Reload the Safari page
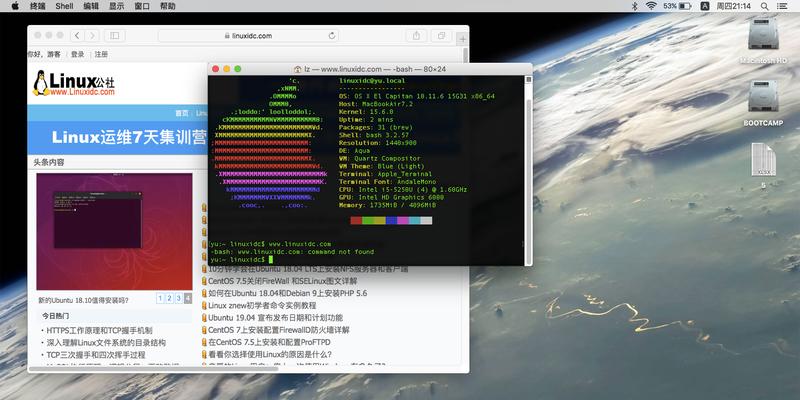800x400 pixels. point(332,36)
